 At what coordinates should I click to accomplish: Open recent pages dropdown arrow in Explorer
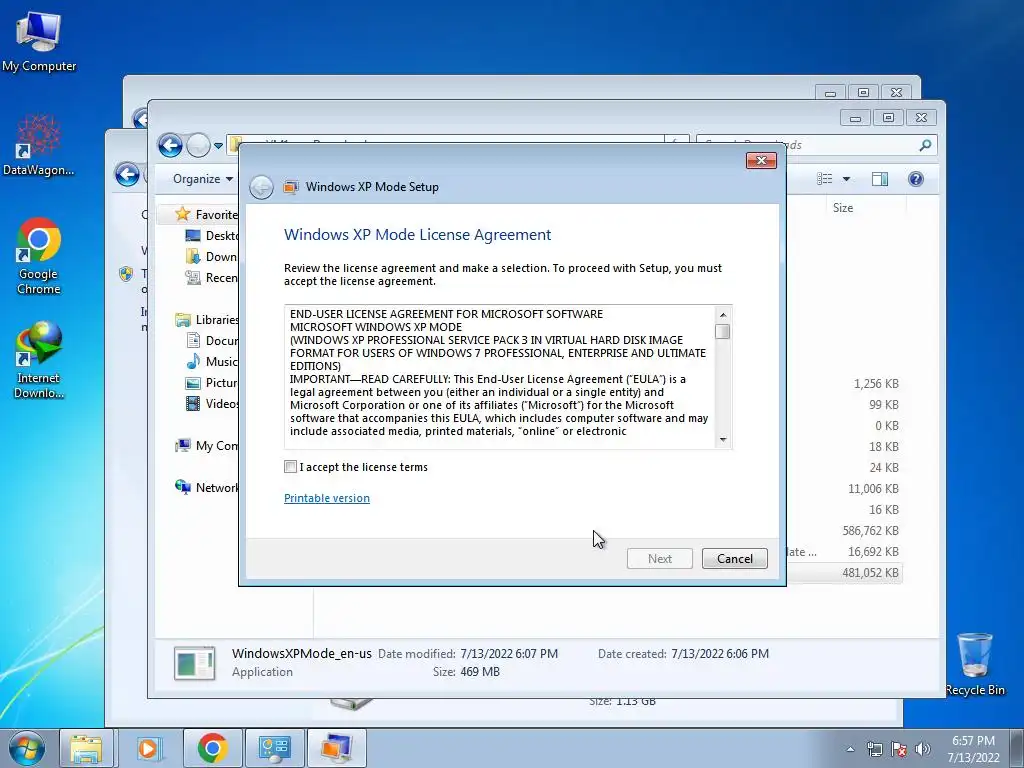[218, 146]
